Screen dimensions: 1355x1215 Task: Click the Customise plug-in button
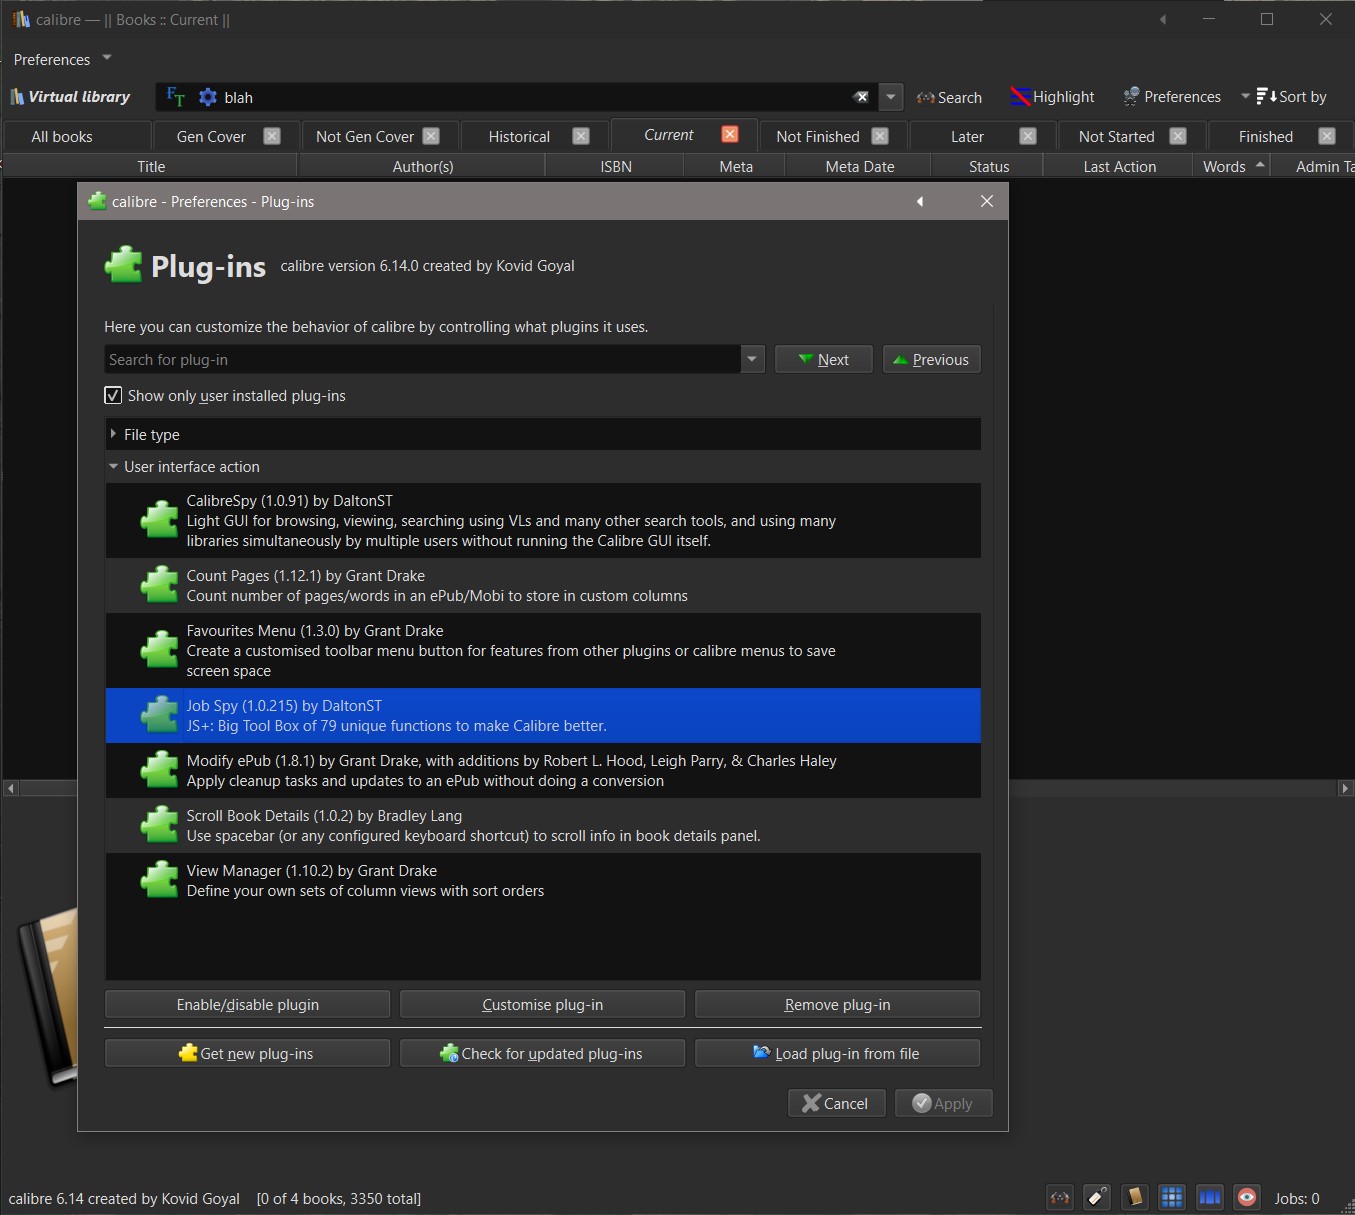[542, 1004]
